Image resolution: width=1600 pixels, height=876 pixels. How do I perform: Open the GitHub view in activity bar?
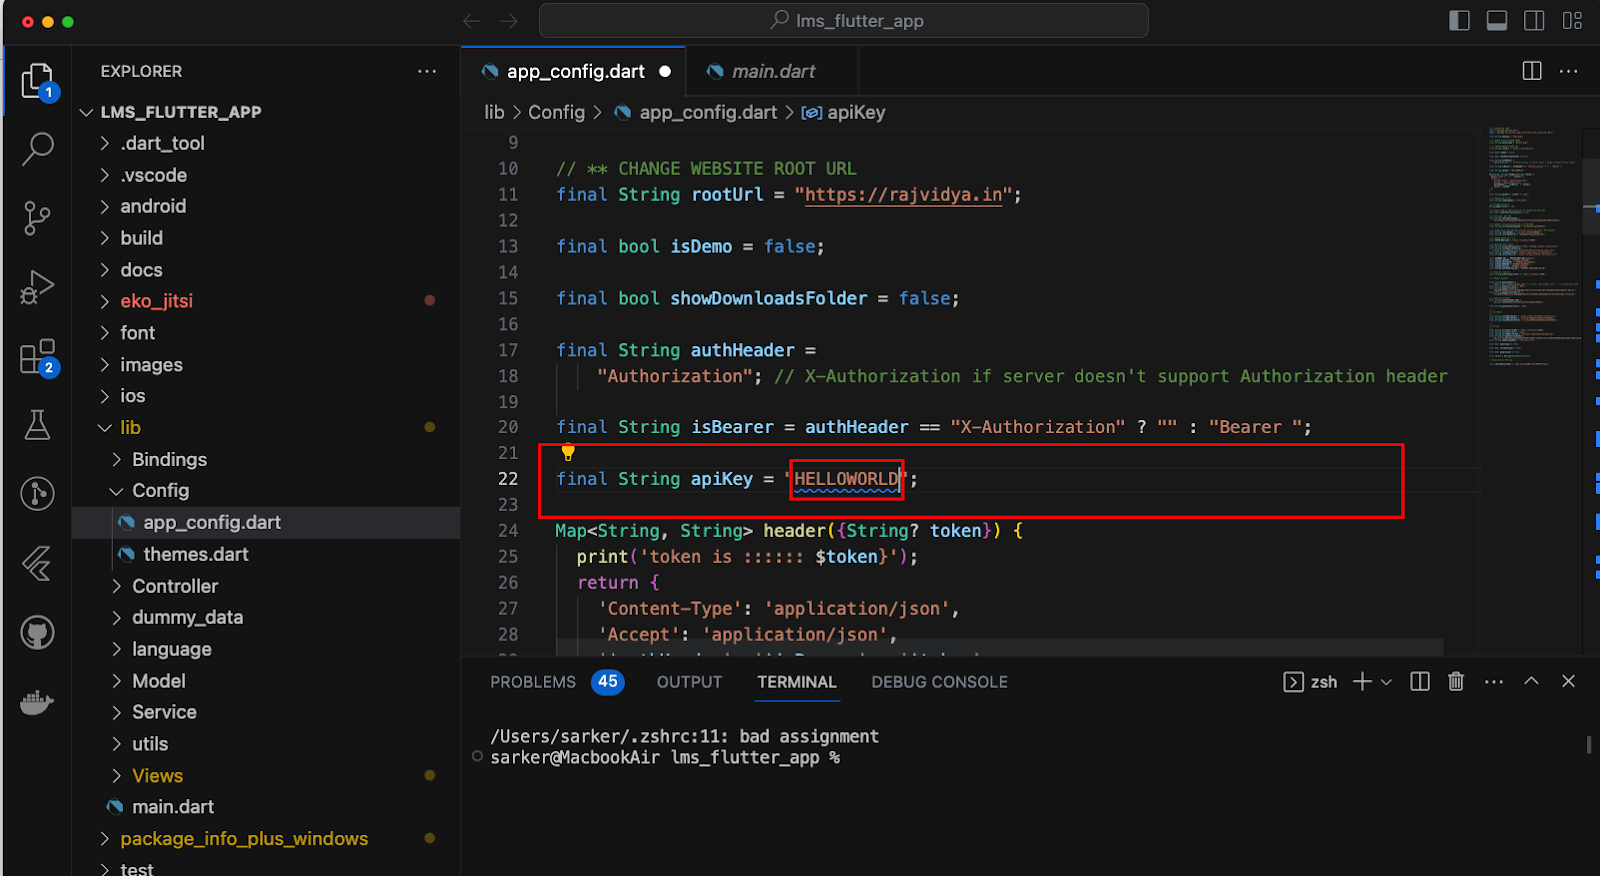(37, 633)
